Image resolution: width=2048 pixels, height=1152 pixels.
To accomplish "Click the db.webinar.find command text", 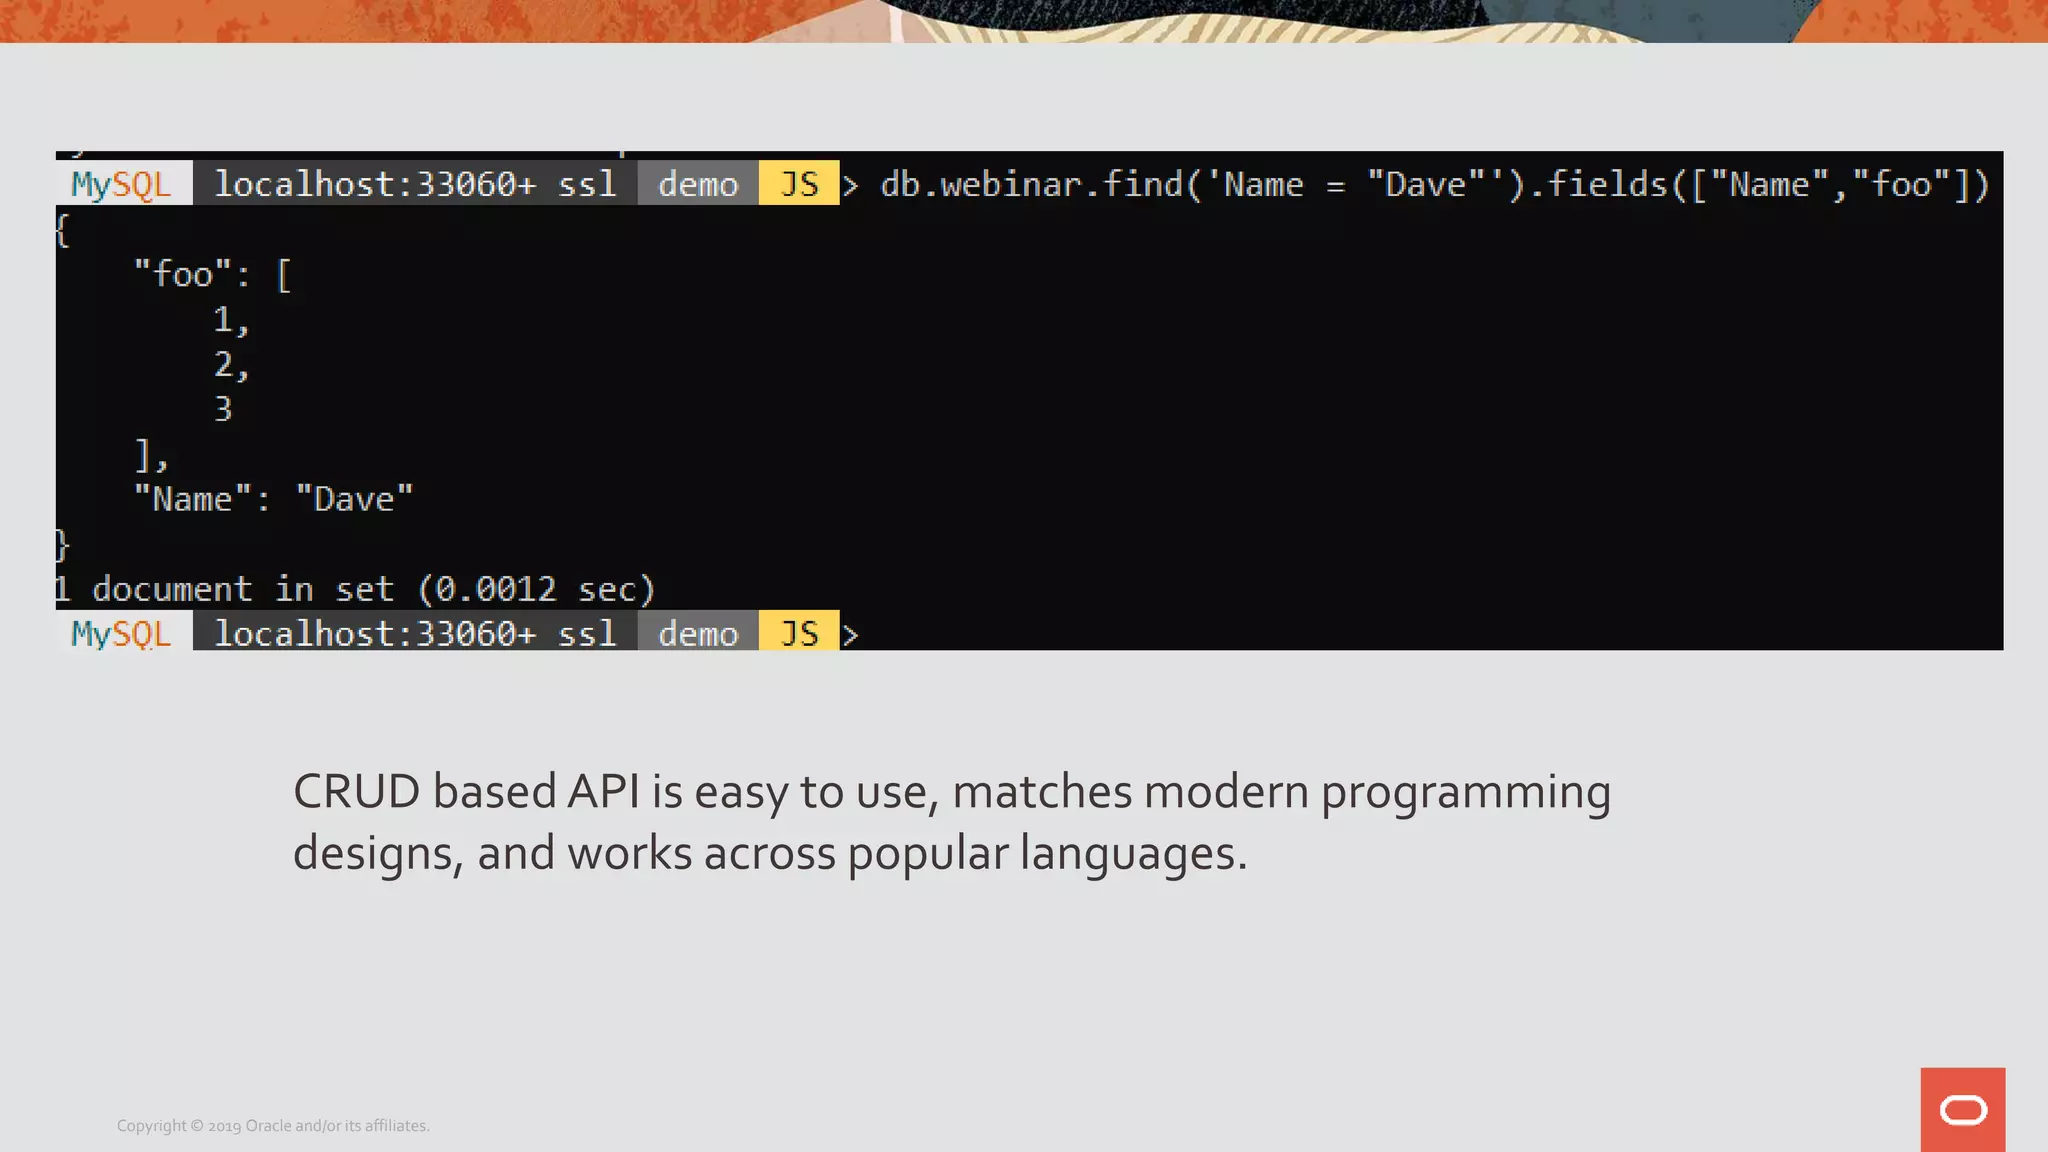I will click(x=1435, y=185).
